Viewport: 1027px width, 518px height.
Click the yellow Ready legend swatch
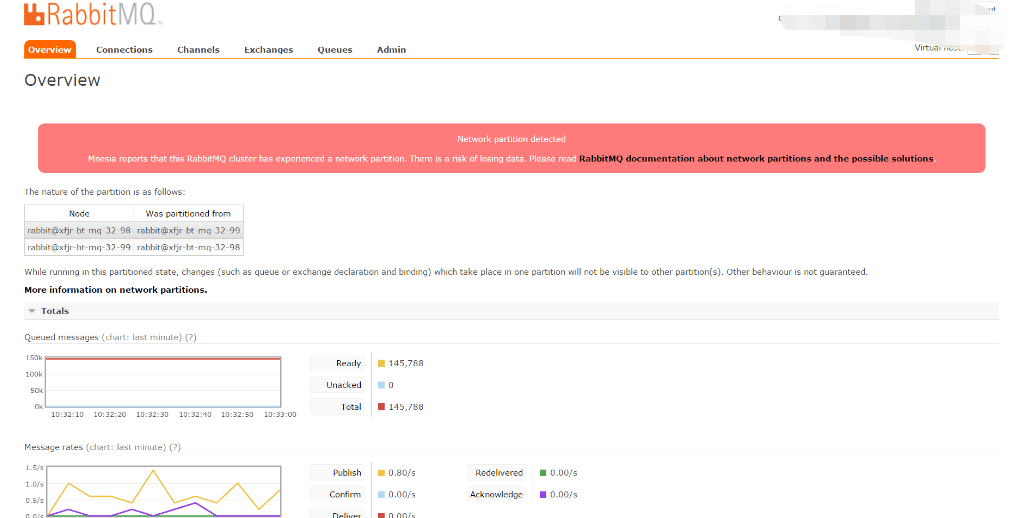click(381, 363)
